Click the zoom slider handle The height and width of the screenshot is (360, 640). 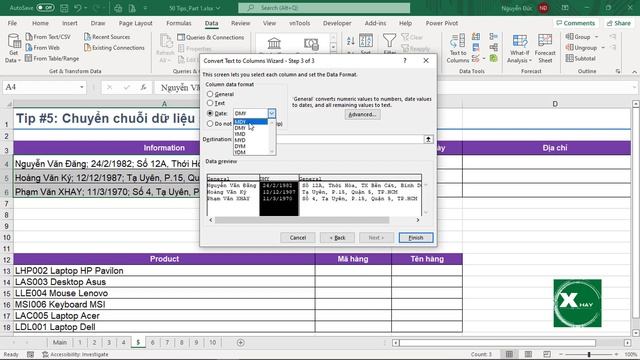click(x=589, y=354)
